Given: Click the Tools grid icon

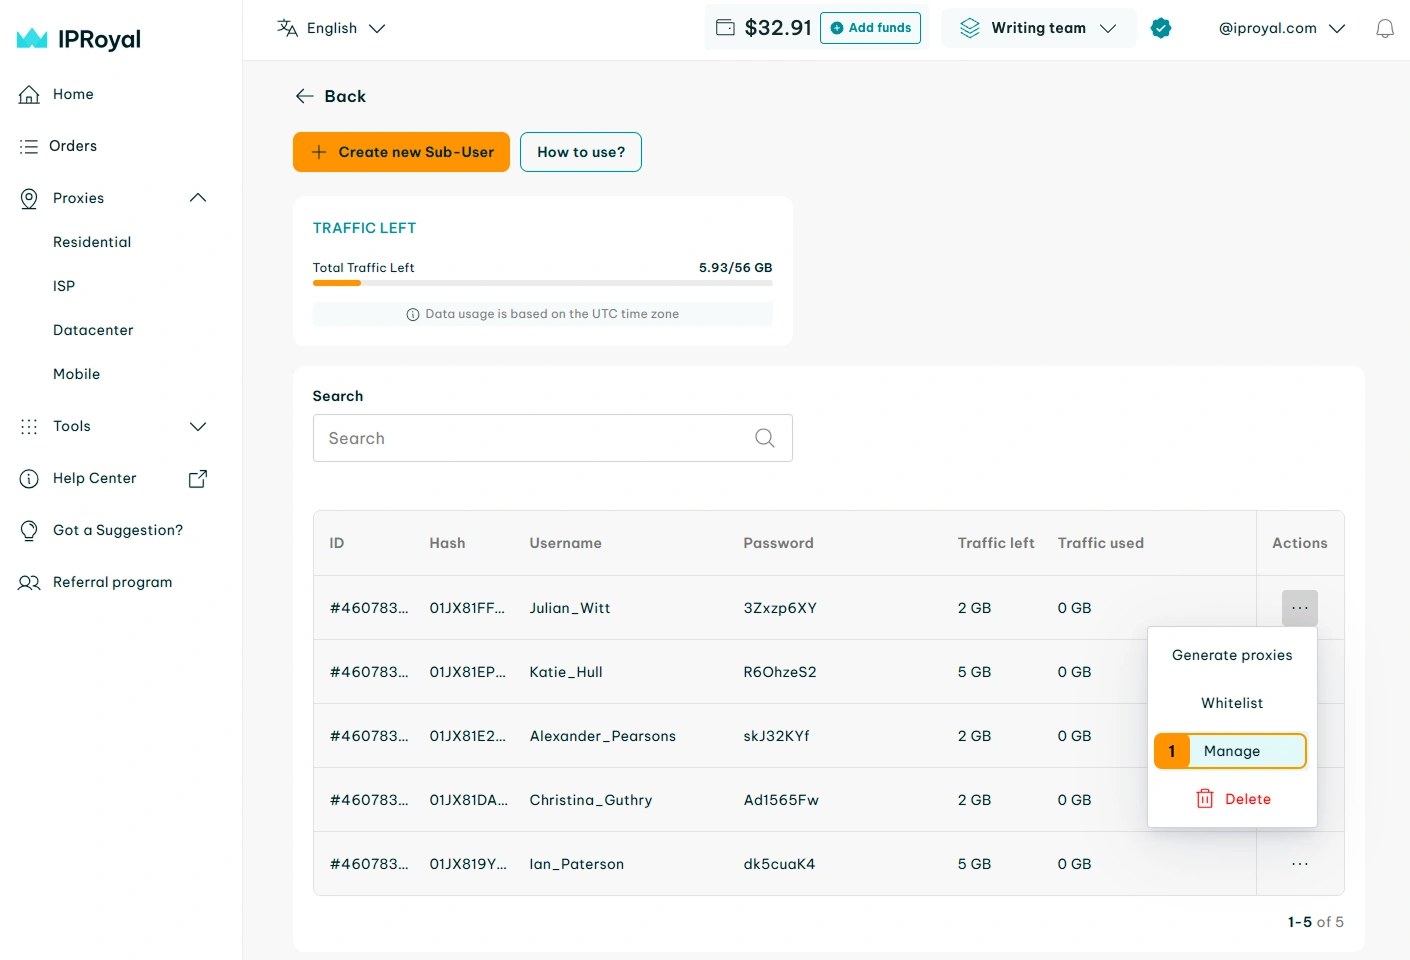Looking at the screenshot, I should (29, 426).
